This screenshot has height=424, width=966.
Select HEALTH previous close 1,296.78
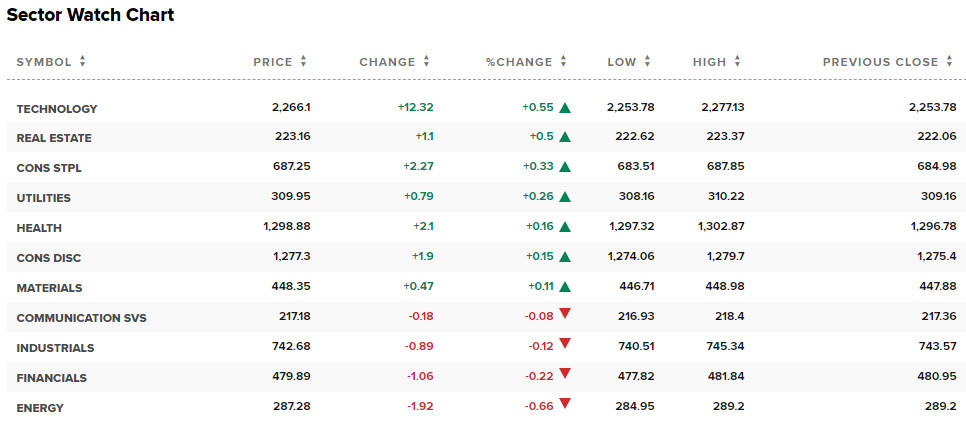933,227
